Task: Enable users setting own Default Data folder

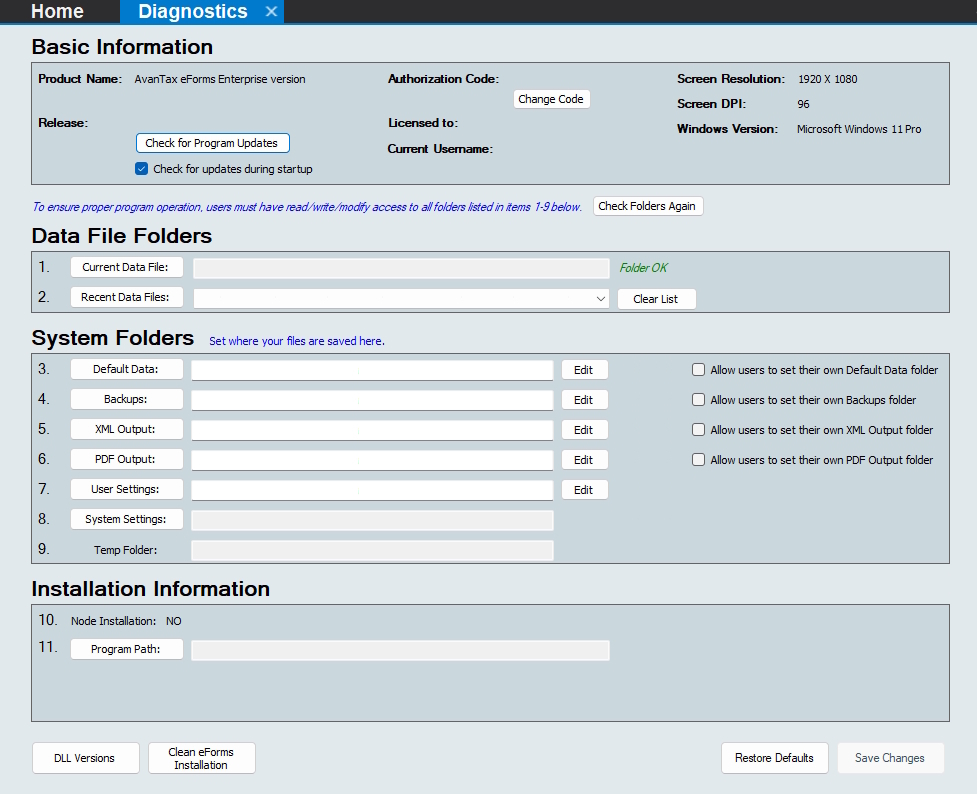Action: point(699,370)
